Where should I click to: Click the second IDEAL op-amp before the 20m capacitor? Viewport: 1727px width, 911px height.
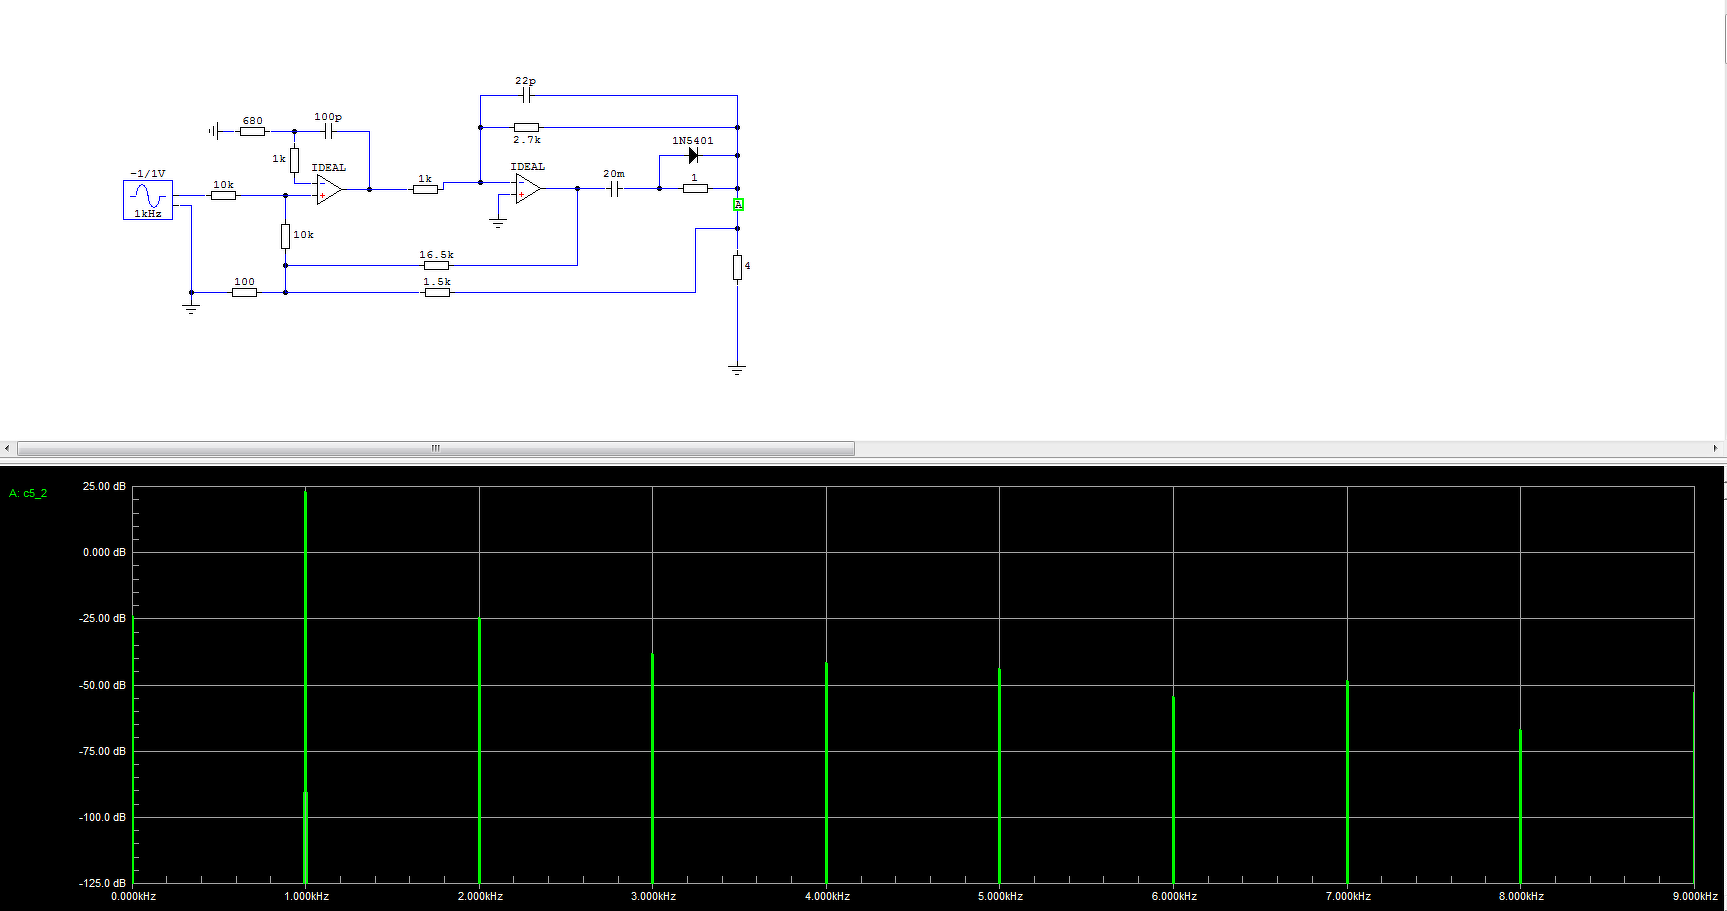click(528, 188)
